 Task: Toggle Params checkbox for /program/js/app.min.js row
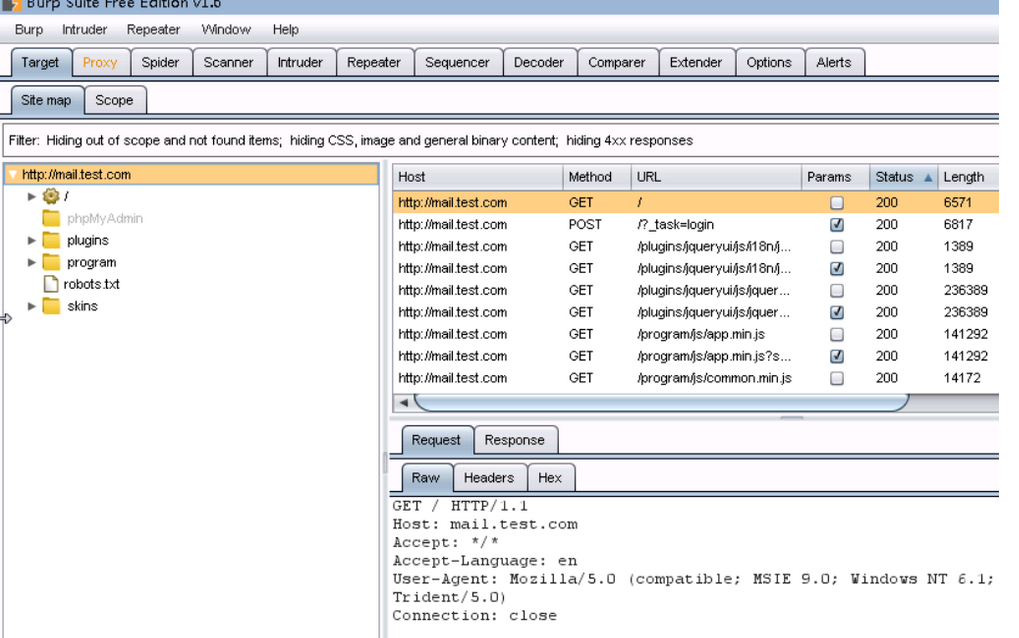tap(837, 335)
